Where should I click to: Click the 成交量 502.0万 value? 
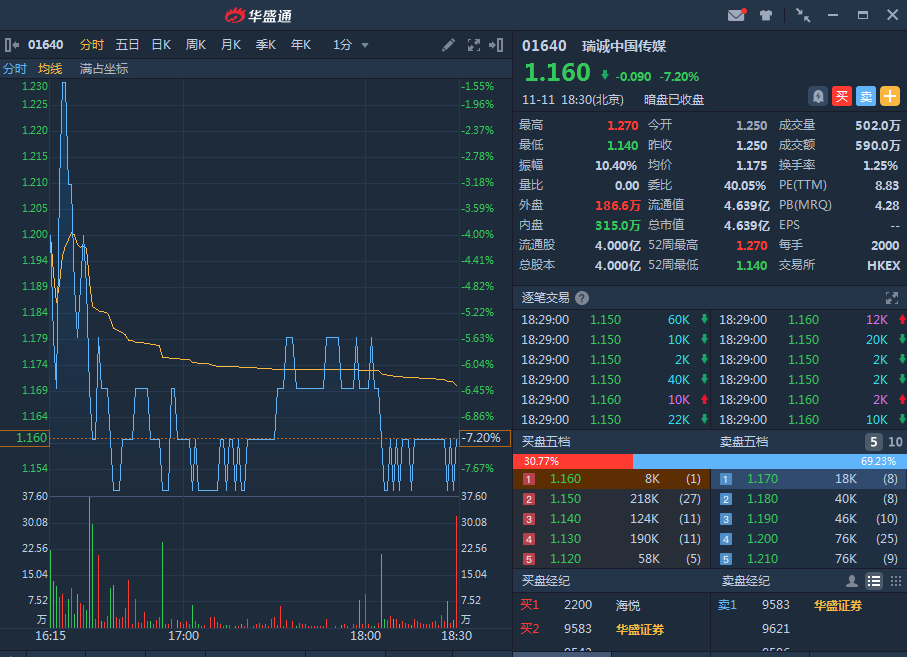coord(877,126)
